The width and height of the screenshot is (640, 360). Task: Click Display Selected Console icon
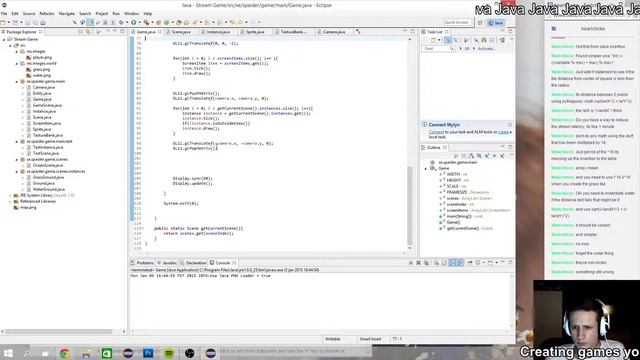(478, 263)
